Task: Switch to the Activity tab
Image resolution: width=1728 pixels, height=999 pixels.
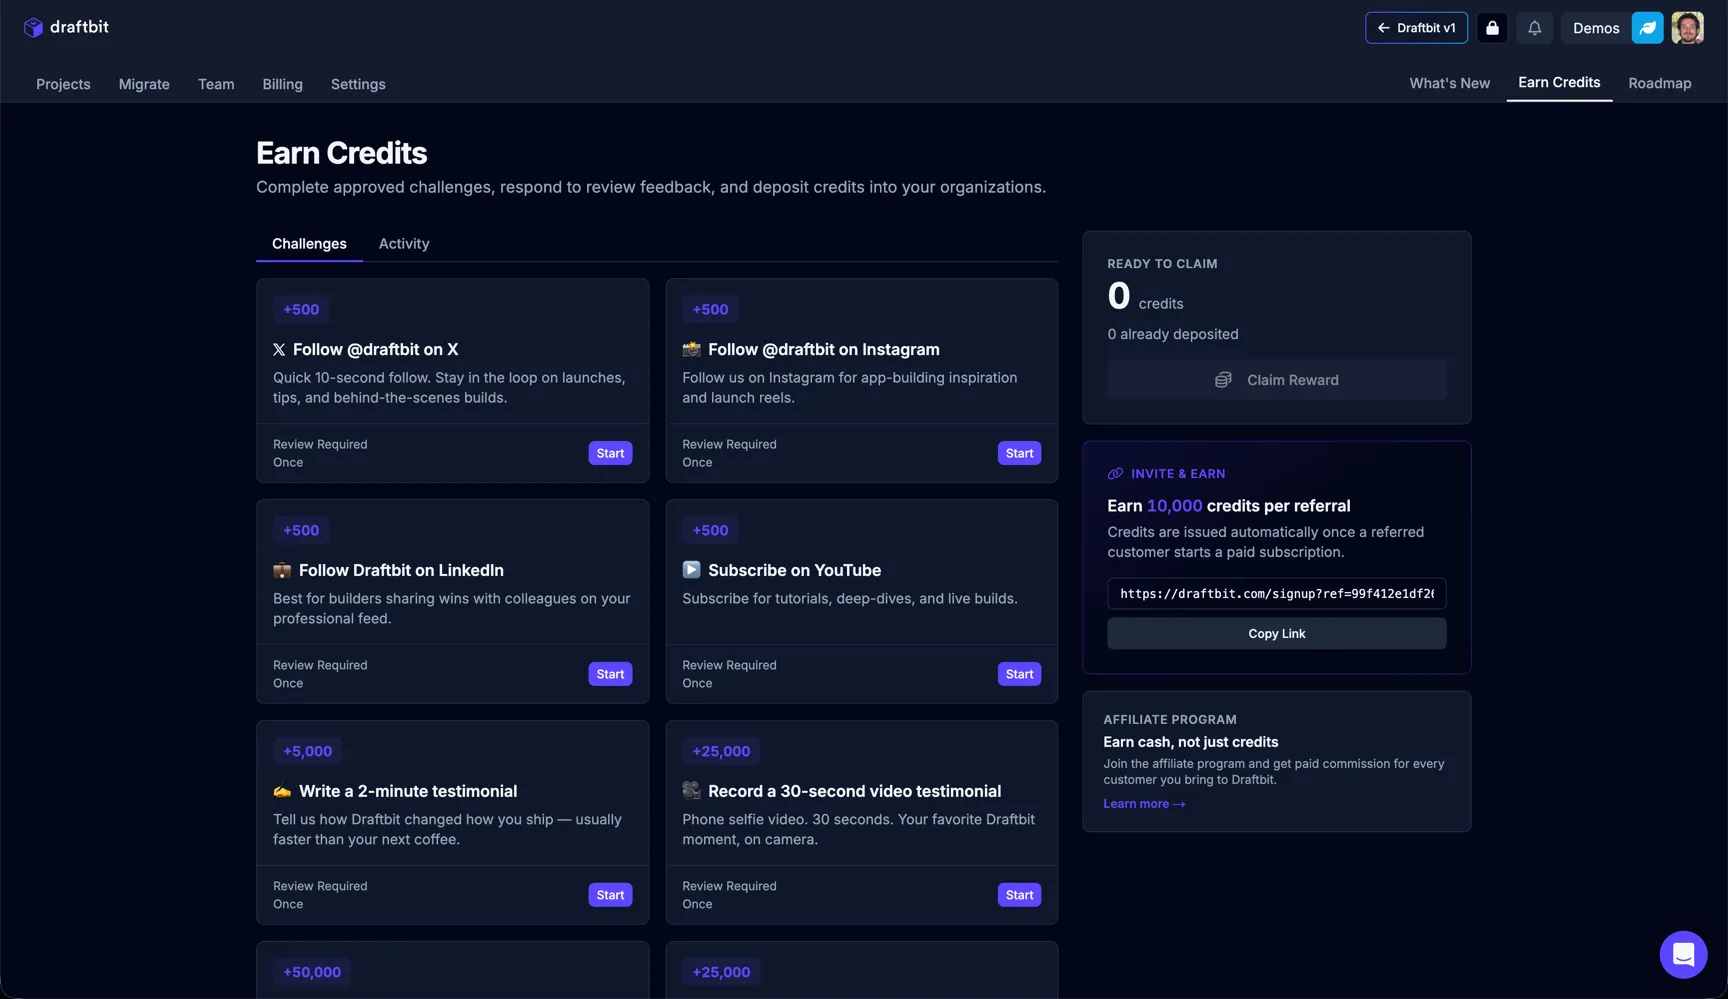Action: [x=404, y=244]
